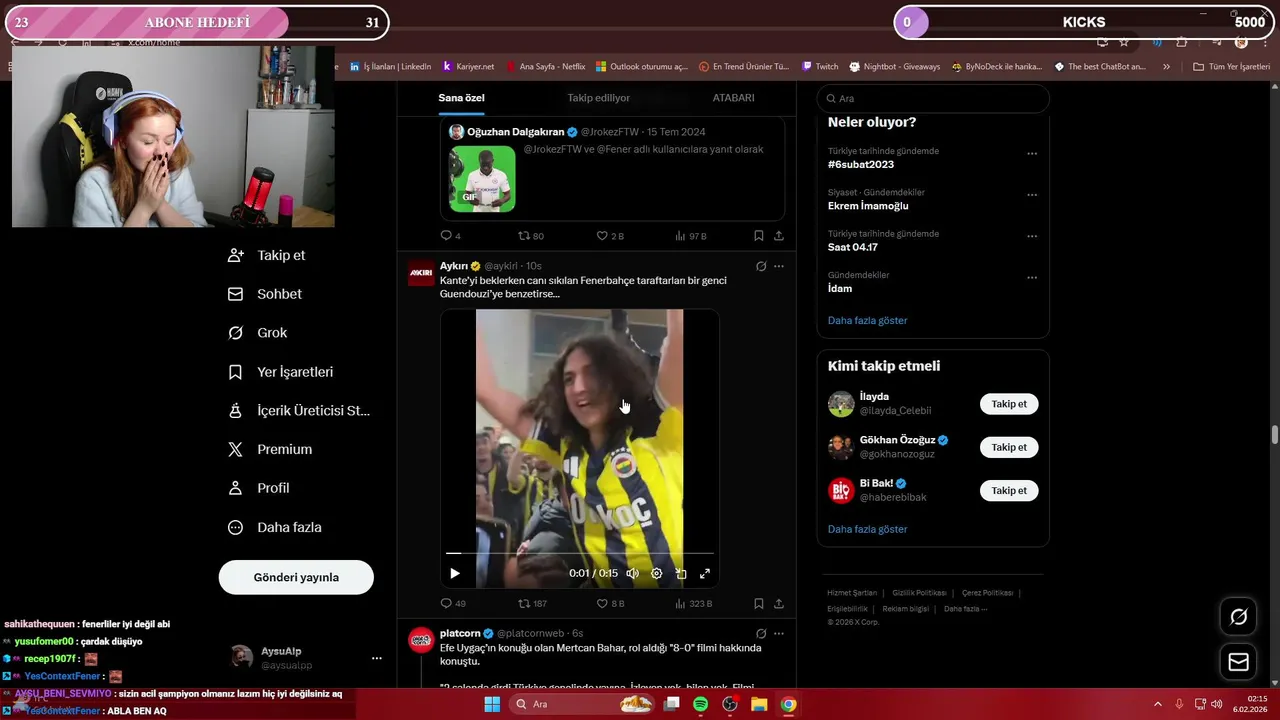1280x720 pixels.
Task: Open OBS Studio from taskbar
Action: coord(730,704)
